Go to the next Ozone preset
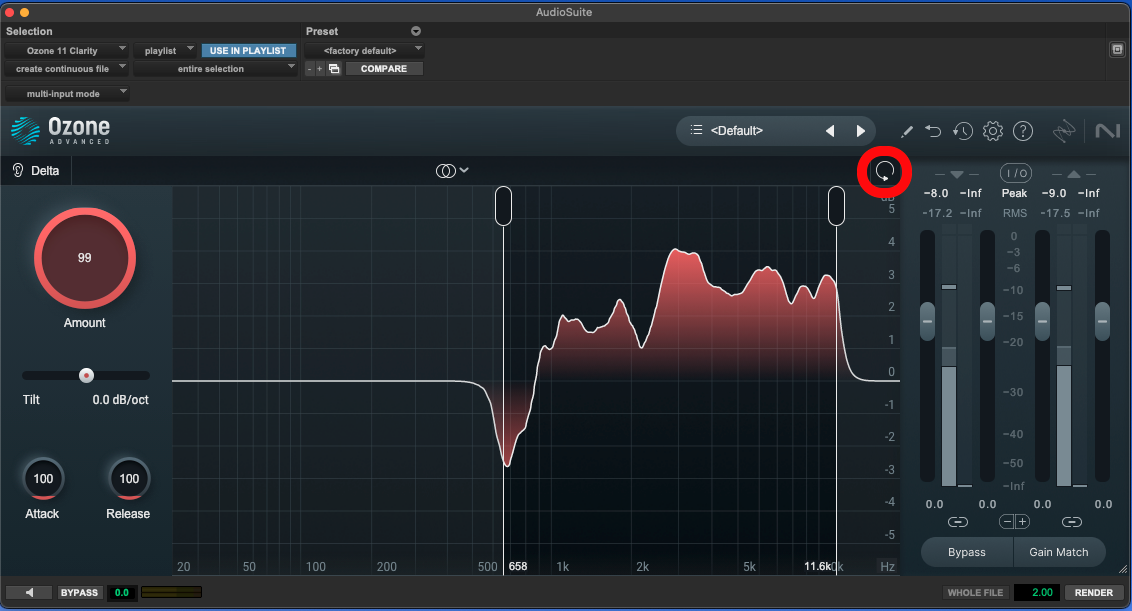The height and width of the screenshot is (611, 1132). point(861,131)
